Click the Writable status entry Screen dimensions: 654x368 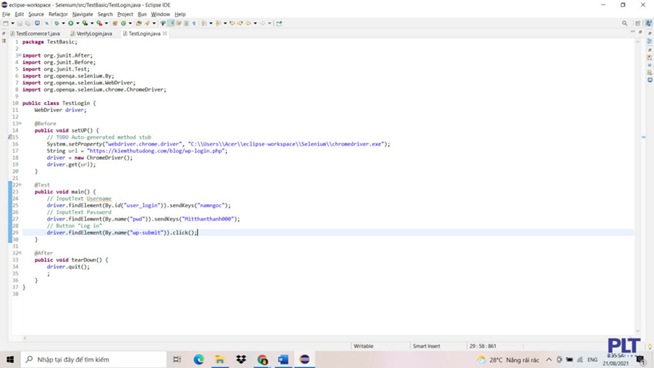point(364,346)
